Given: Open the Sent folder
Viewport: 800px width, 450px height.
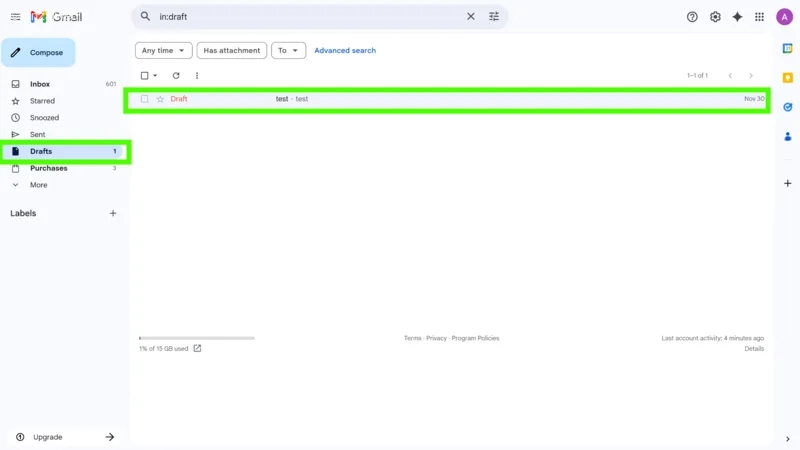Looking at the screenshot, I should click(x=37, y=134).
